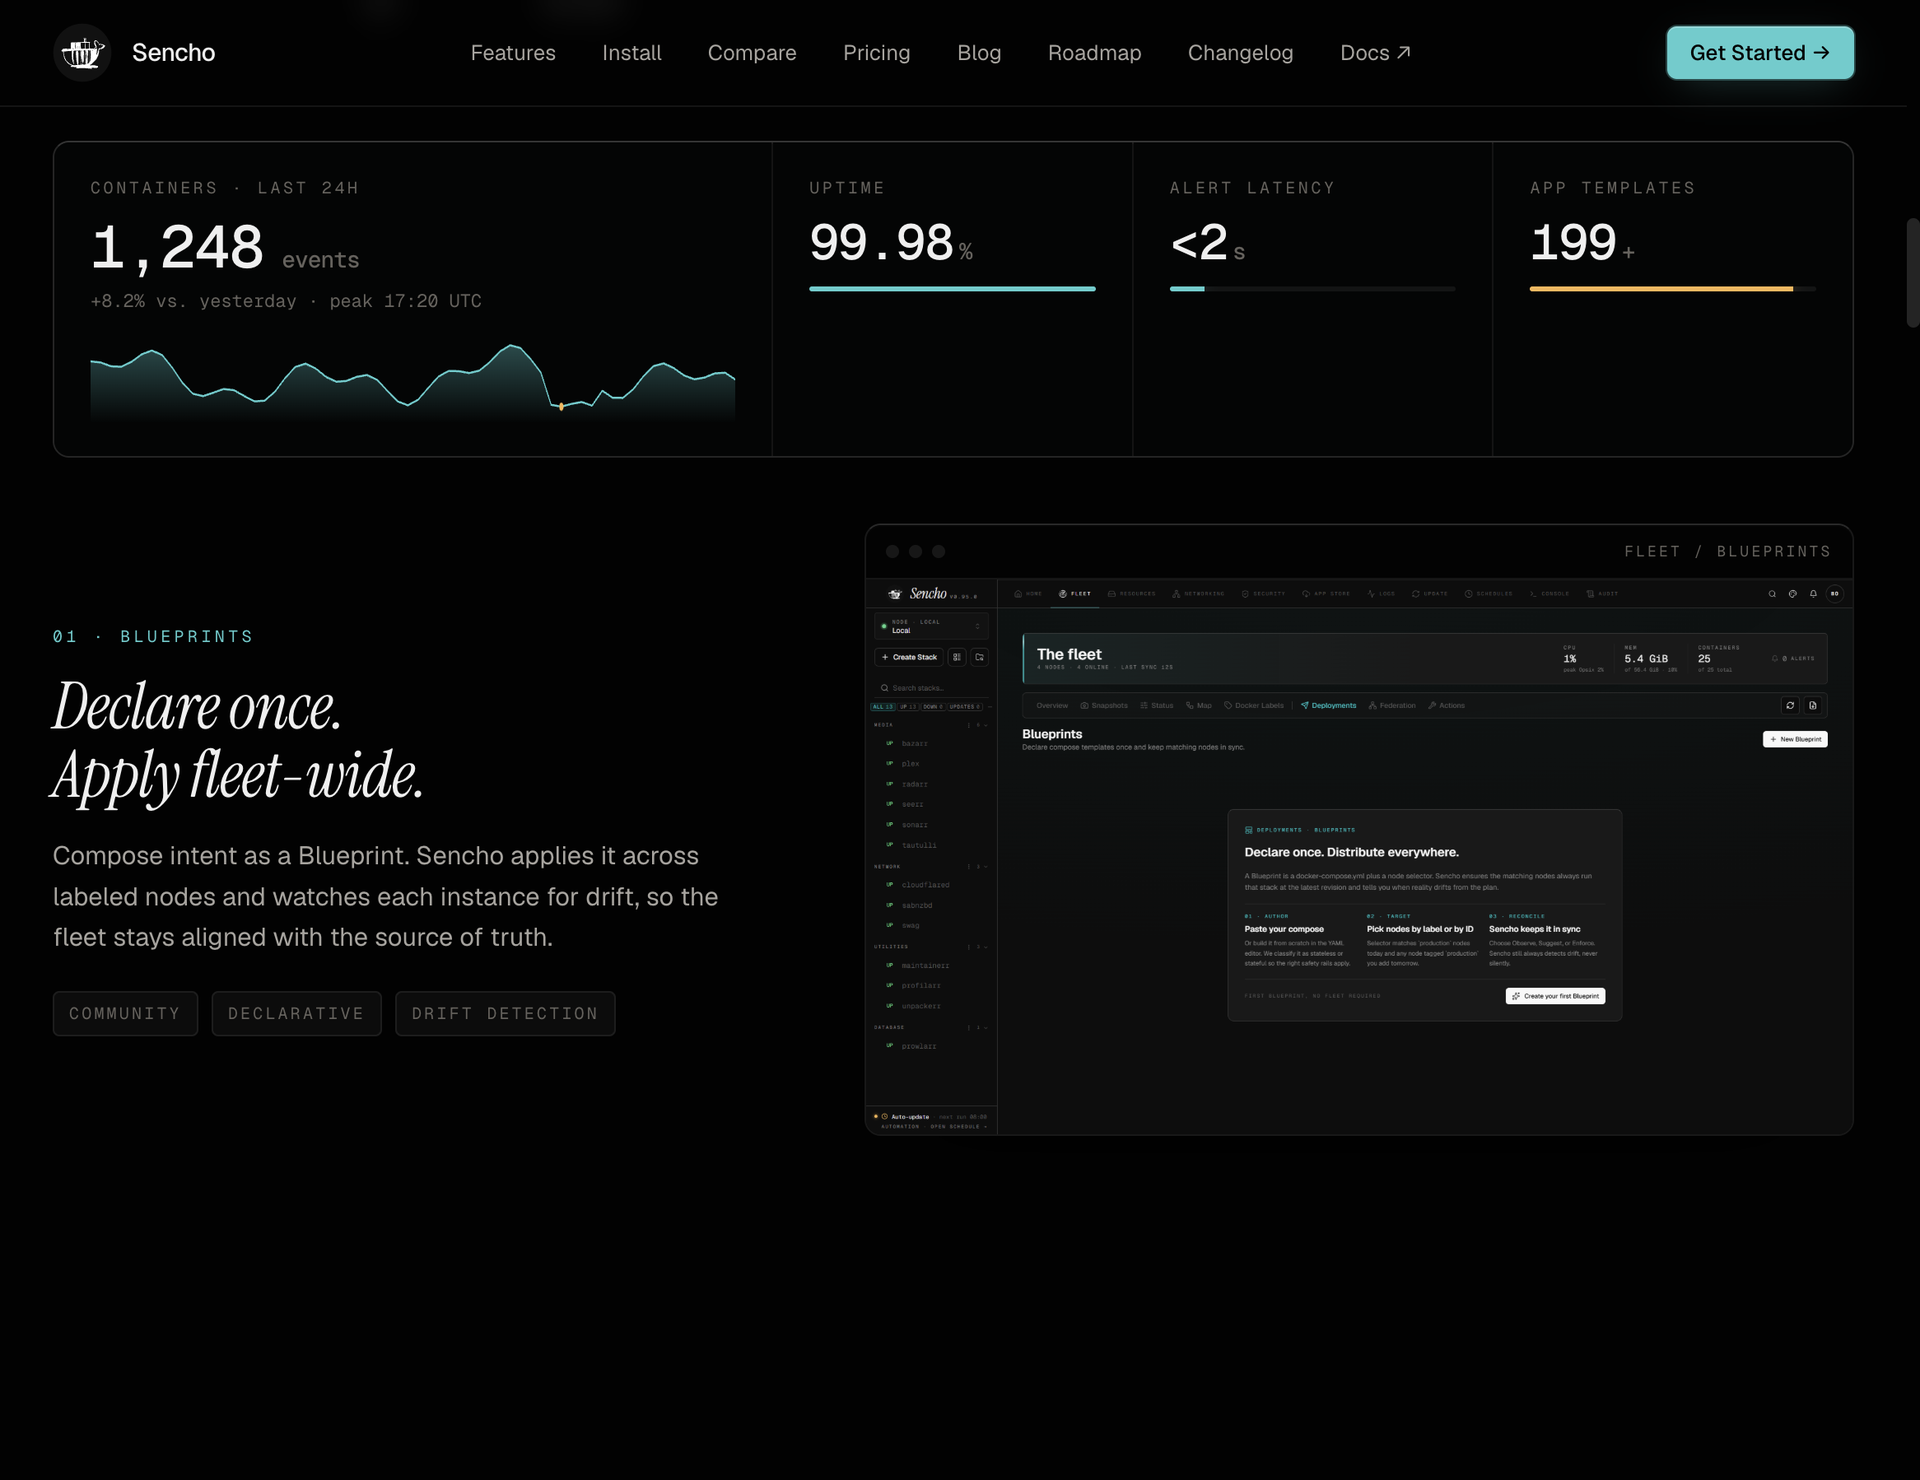
Task: Open the Blog nav link
Action: [x=979, y=53]
